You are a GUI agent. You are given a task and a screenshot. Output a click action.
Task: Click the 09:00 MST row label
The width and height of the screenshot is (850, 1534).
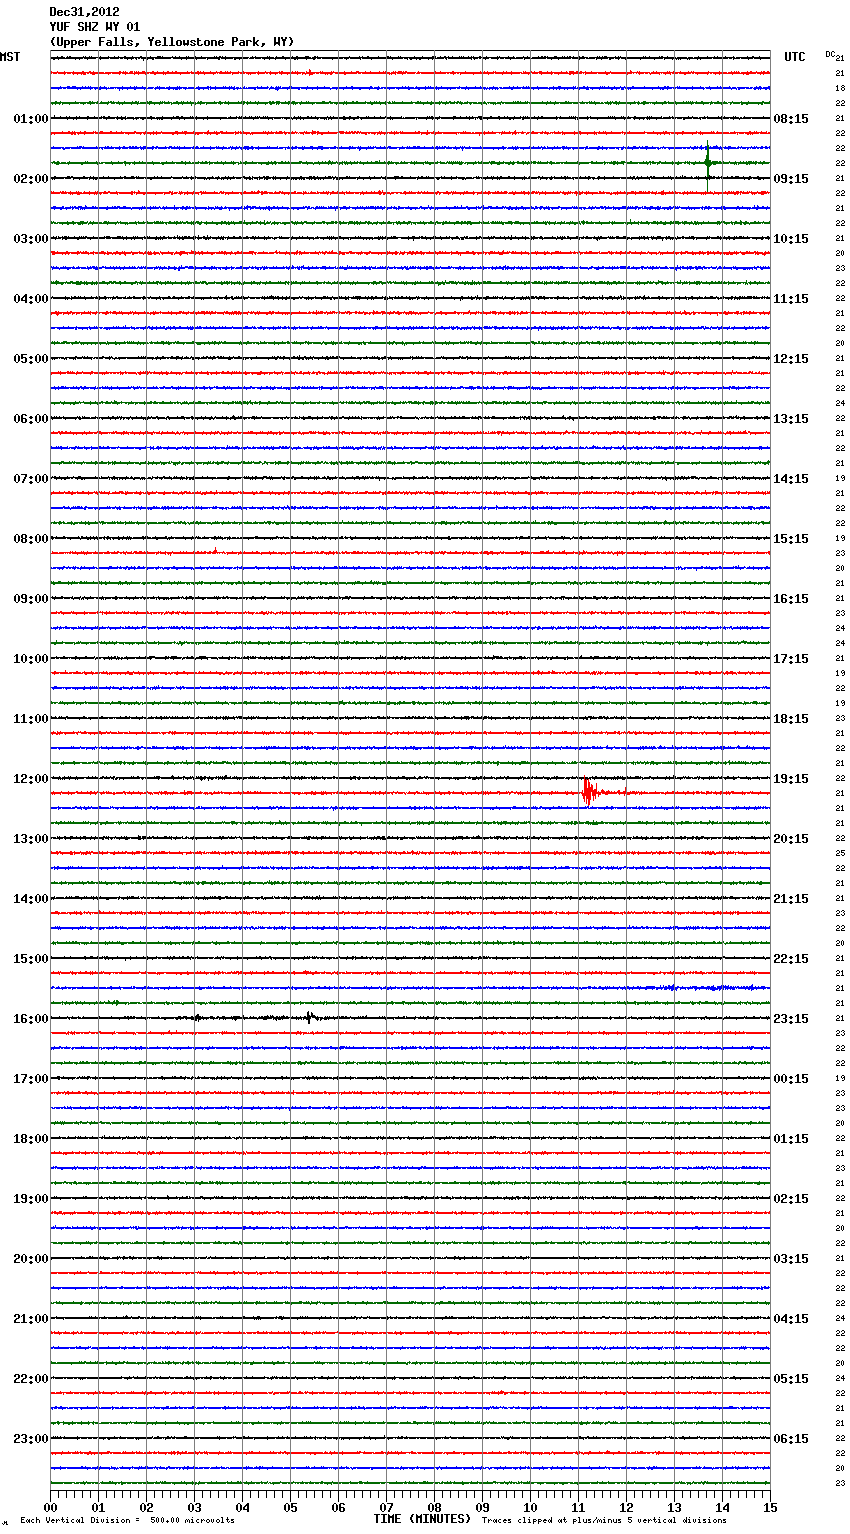pos(31,599)
